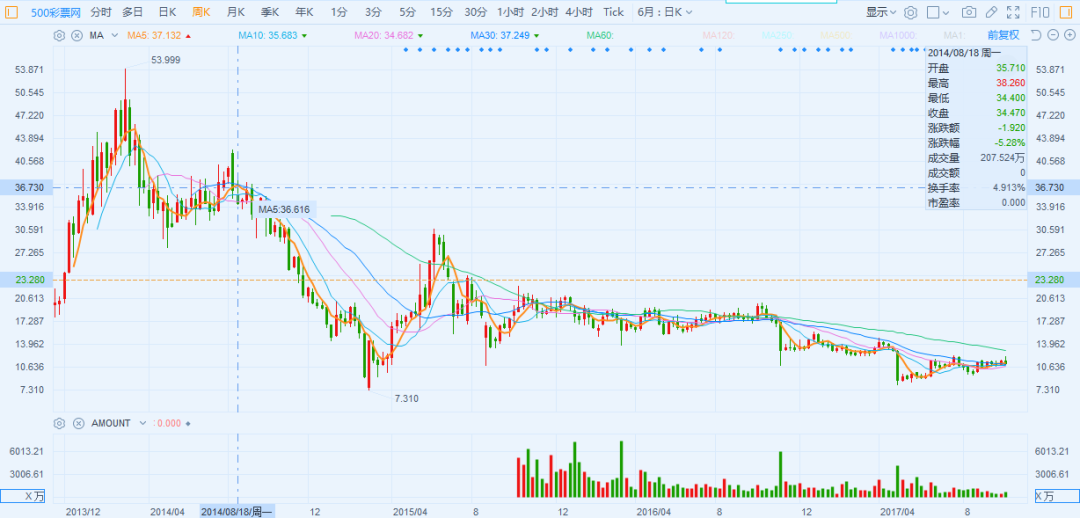The height and width of the screenshot is (518, 1080).
Task: Click the 前复权 adjustment button
Action: (1003, 35)
